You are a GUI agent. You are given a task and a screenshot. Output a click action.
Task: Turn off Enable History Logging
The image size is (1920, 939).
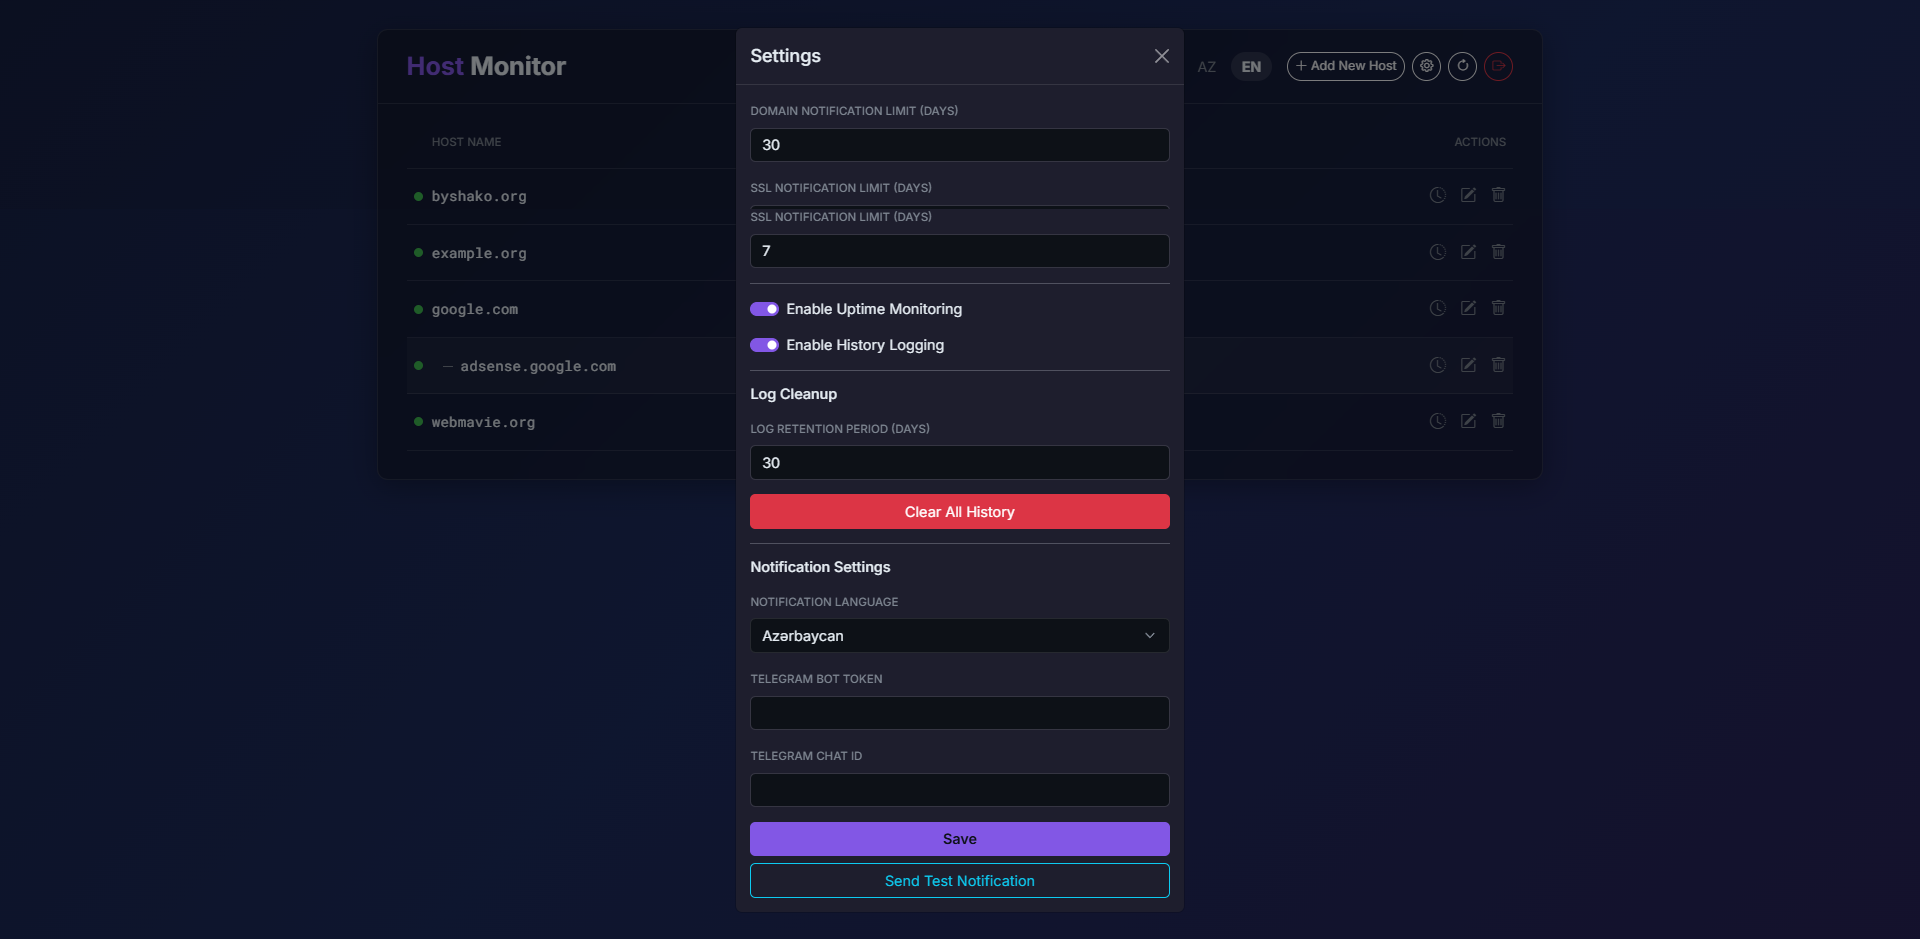(x=764, y=345)
